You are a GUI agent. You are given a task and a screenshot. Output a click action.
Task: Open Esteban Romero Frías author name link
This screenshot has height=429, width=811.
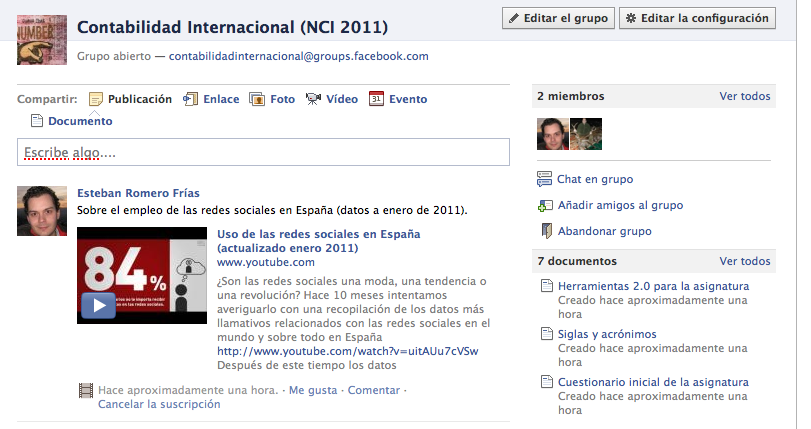pos(138,193)
